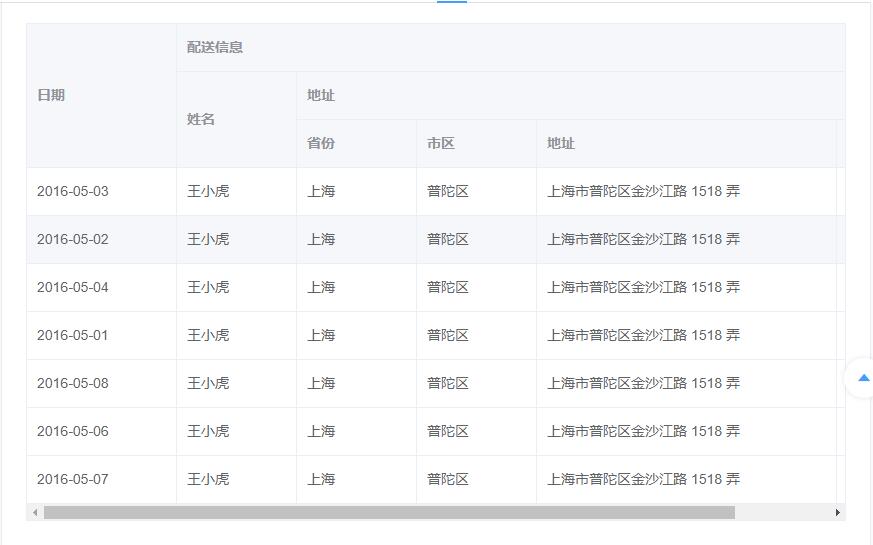Click 王小虎 in the 2016-05-07 row
The image size is (873, 545).
coord(208,479)
